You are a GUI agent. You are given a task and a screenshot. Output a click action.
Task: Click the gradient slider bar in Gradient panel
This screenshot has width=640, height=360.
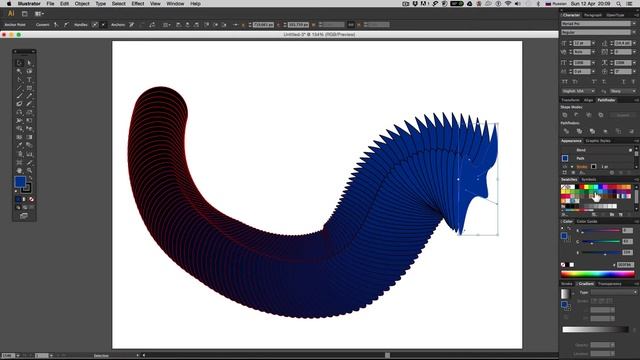click(596, 329)
